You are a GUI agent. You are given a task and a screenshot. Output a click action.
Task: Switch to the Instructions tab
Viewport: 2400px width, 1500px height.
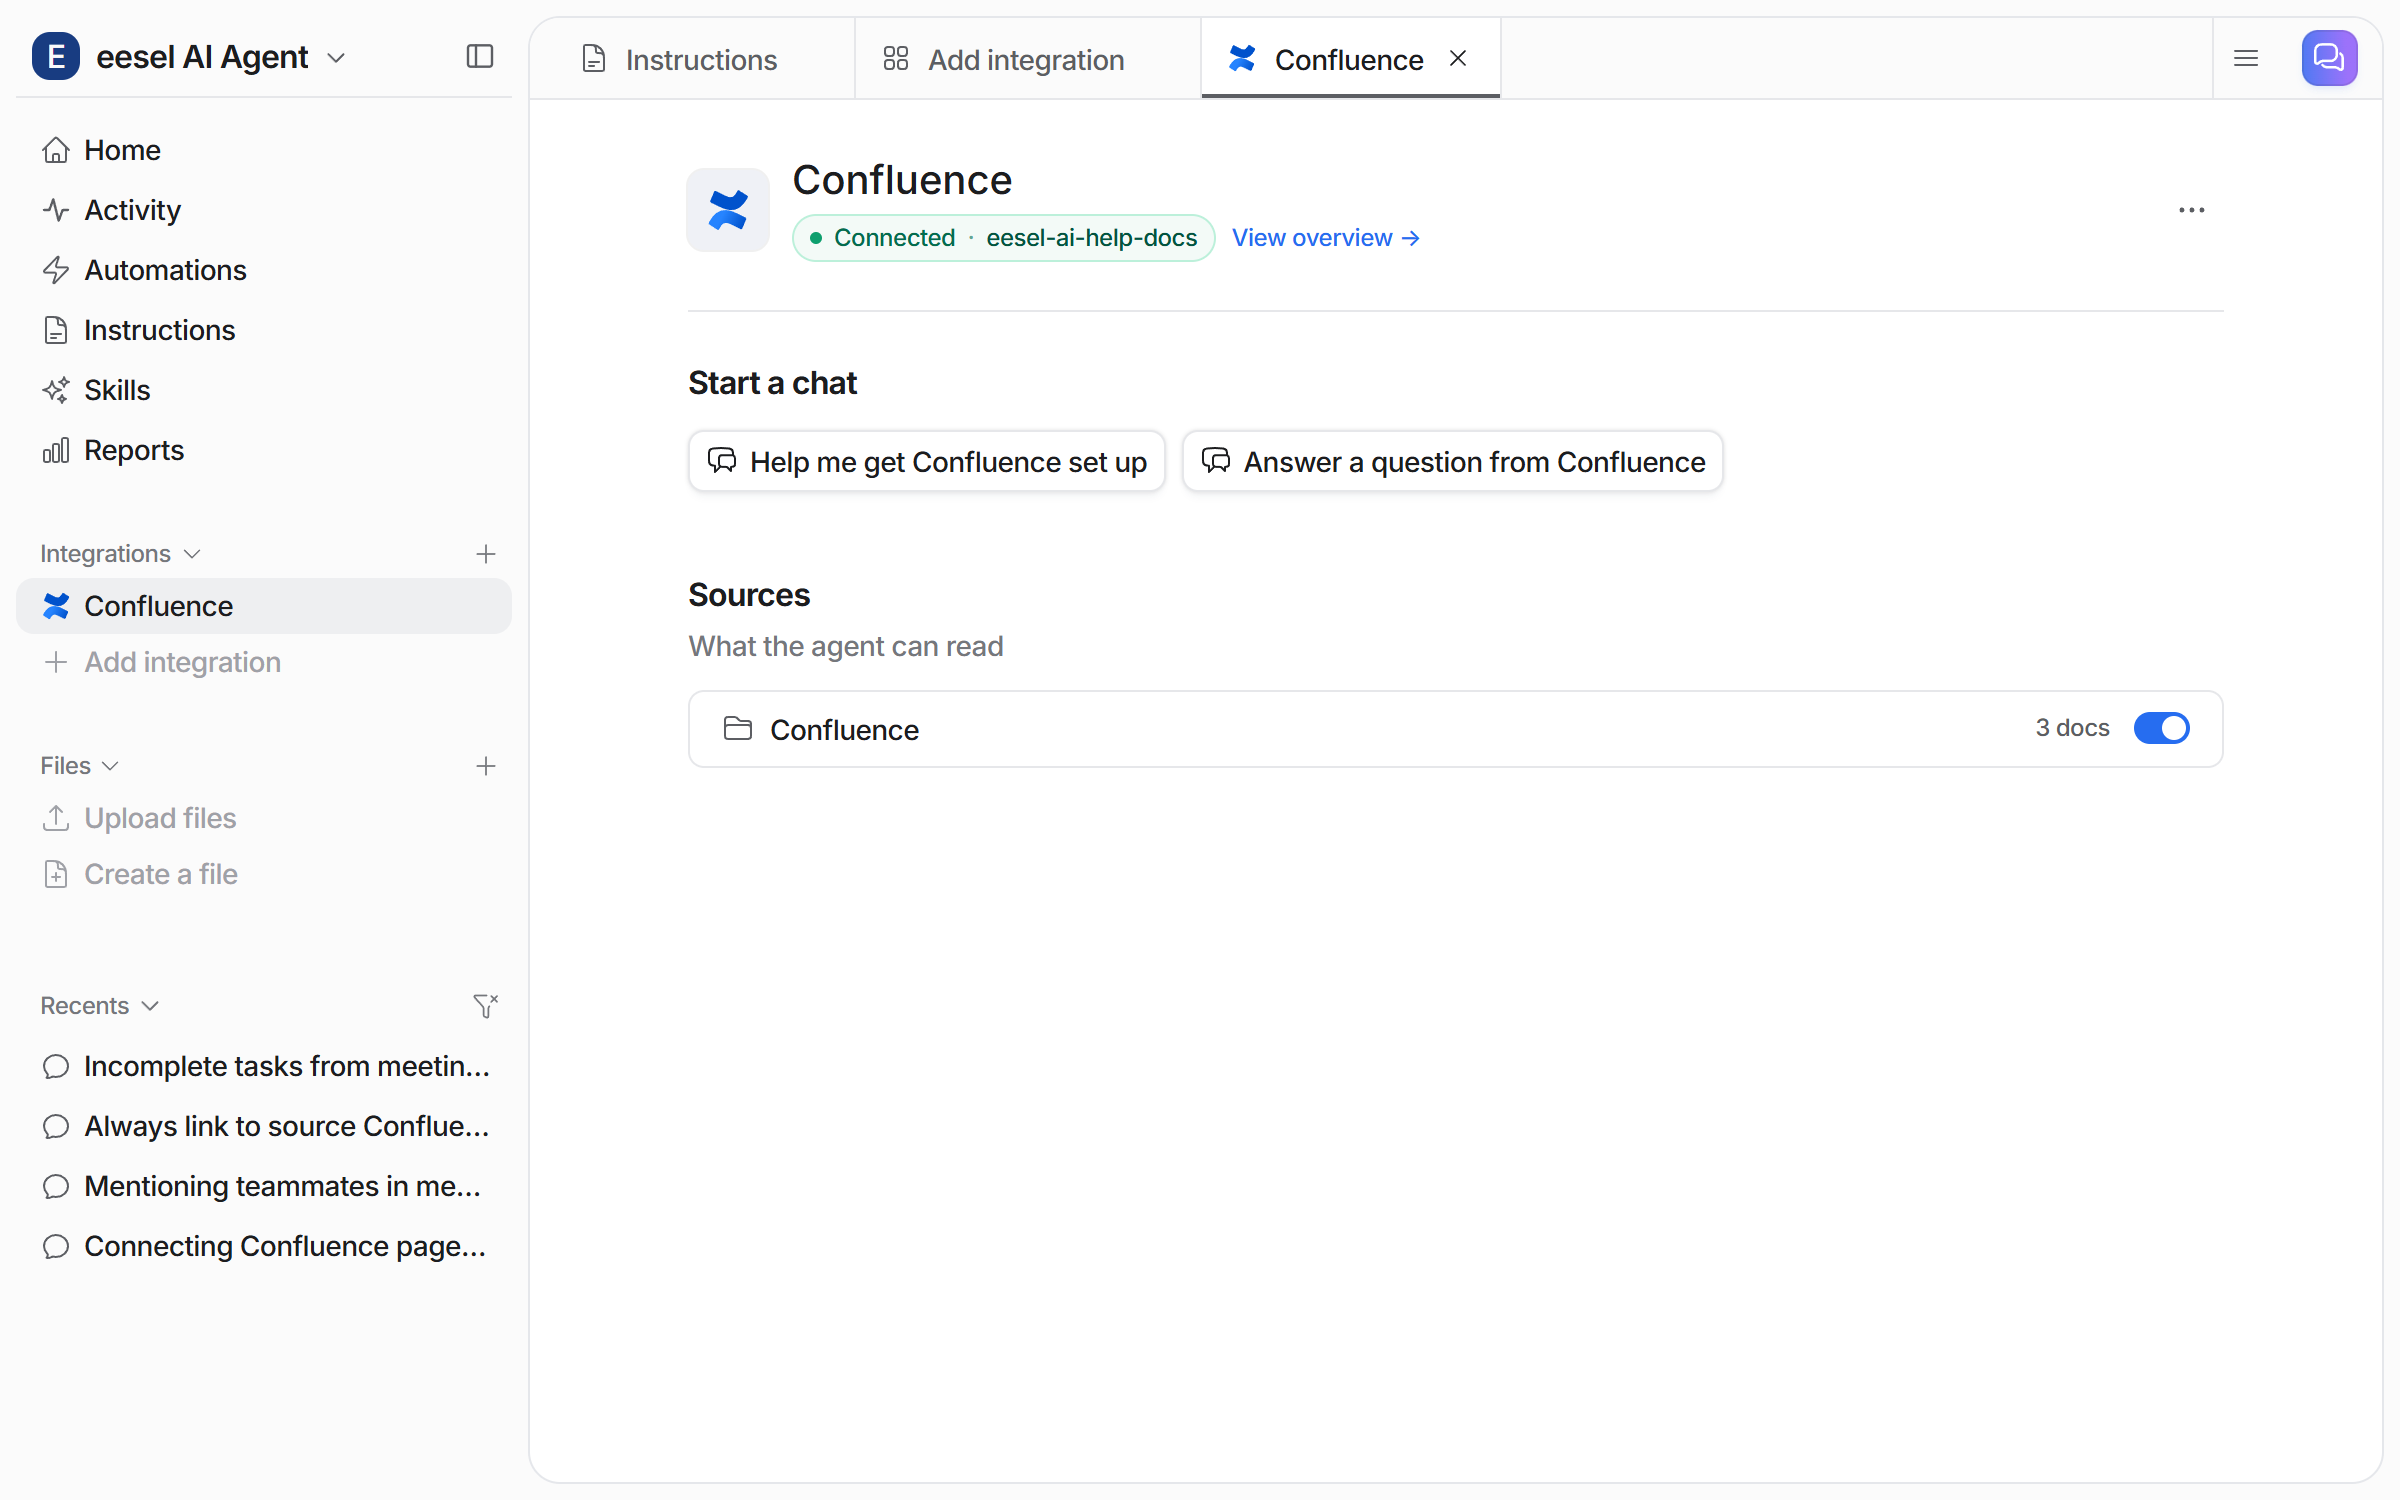692,59
